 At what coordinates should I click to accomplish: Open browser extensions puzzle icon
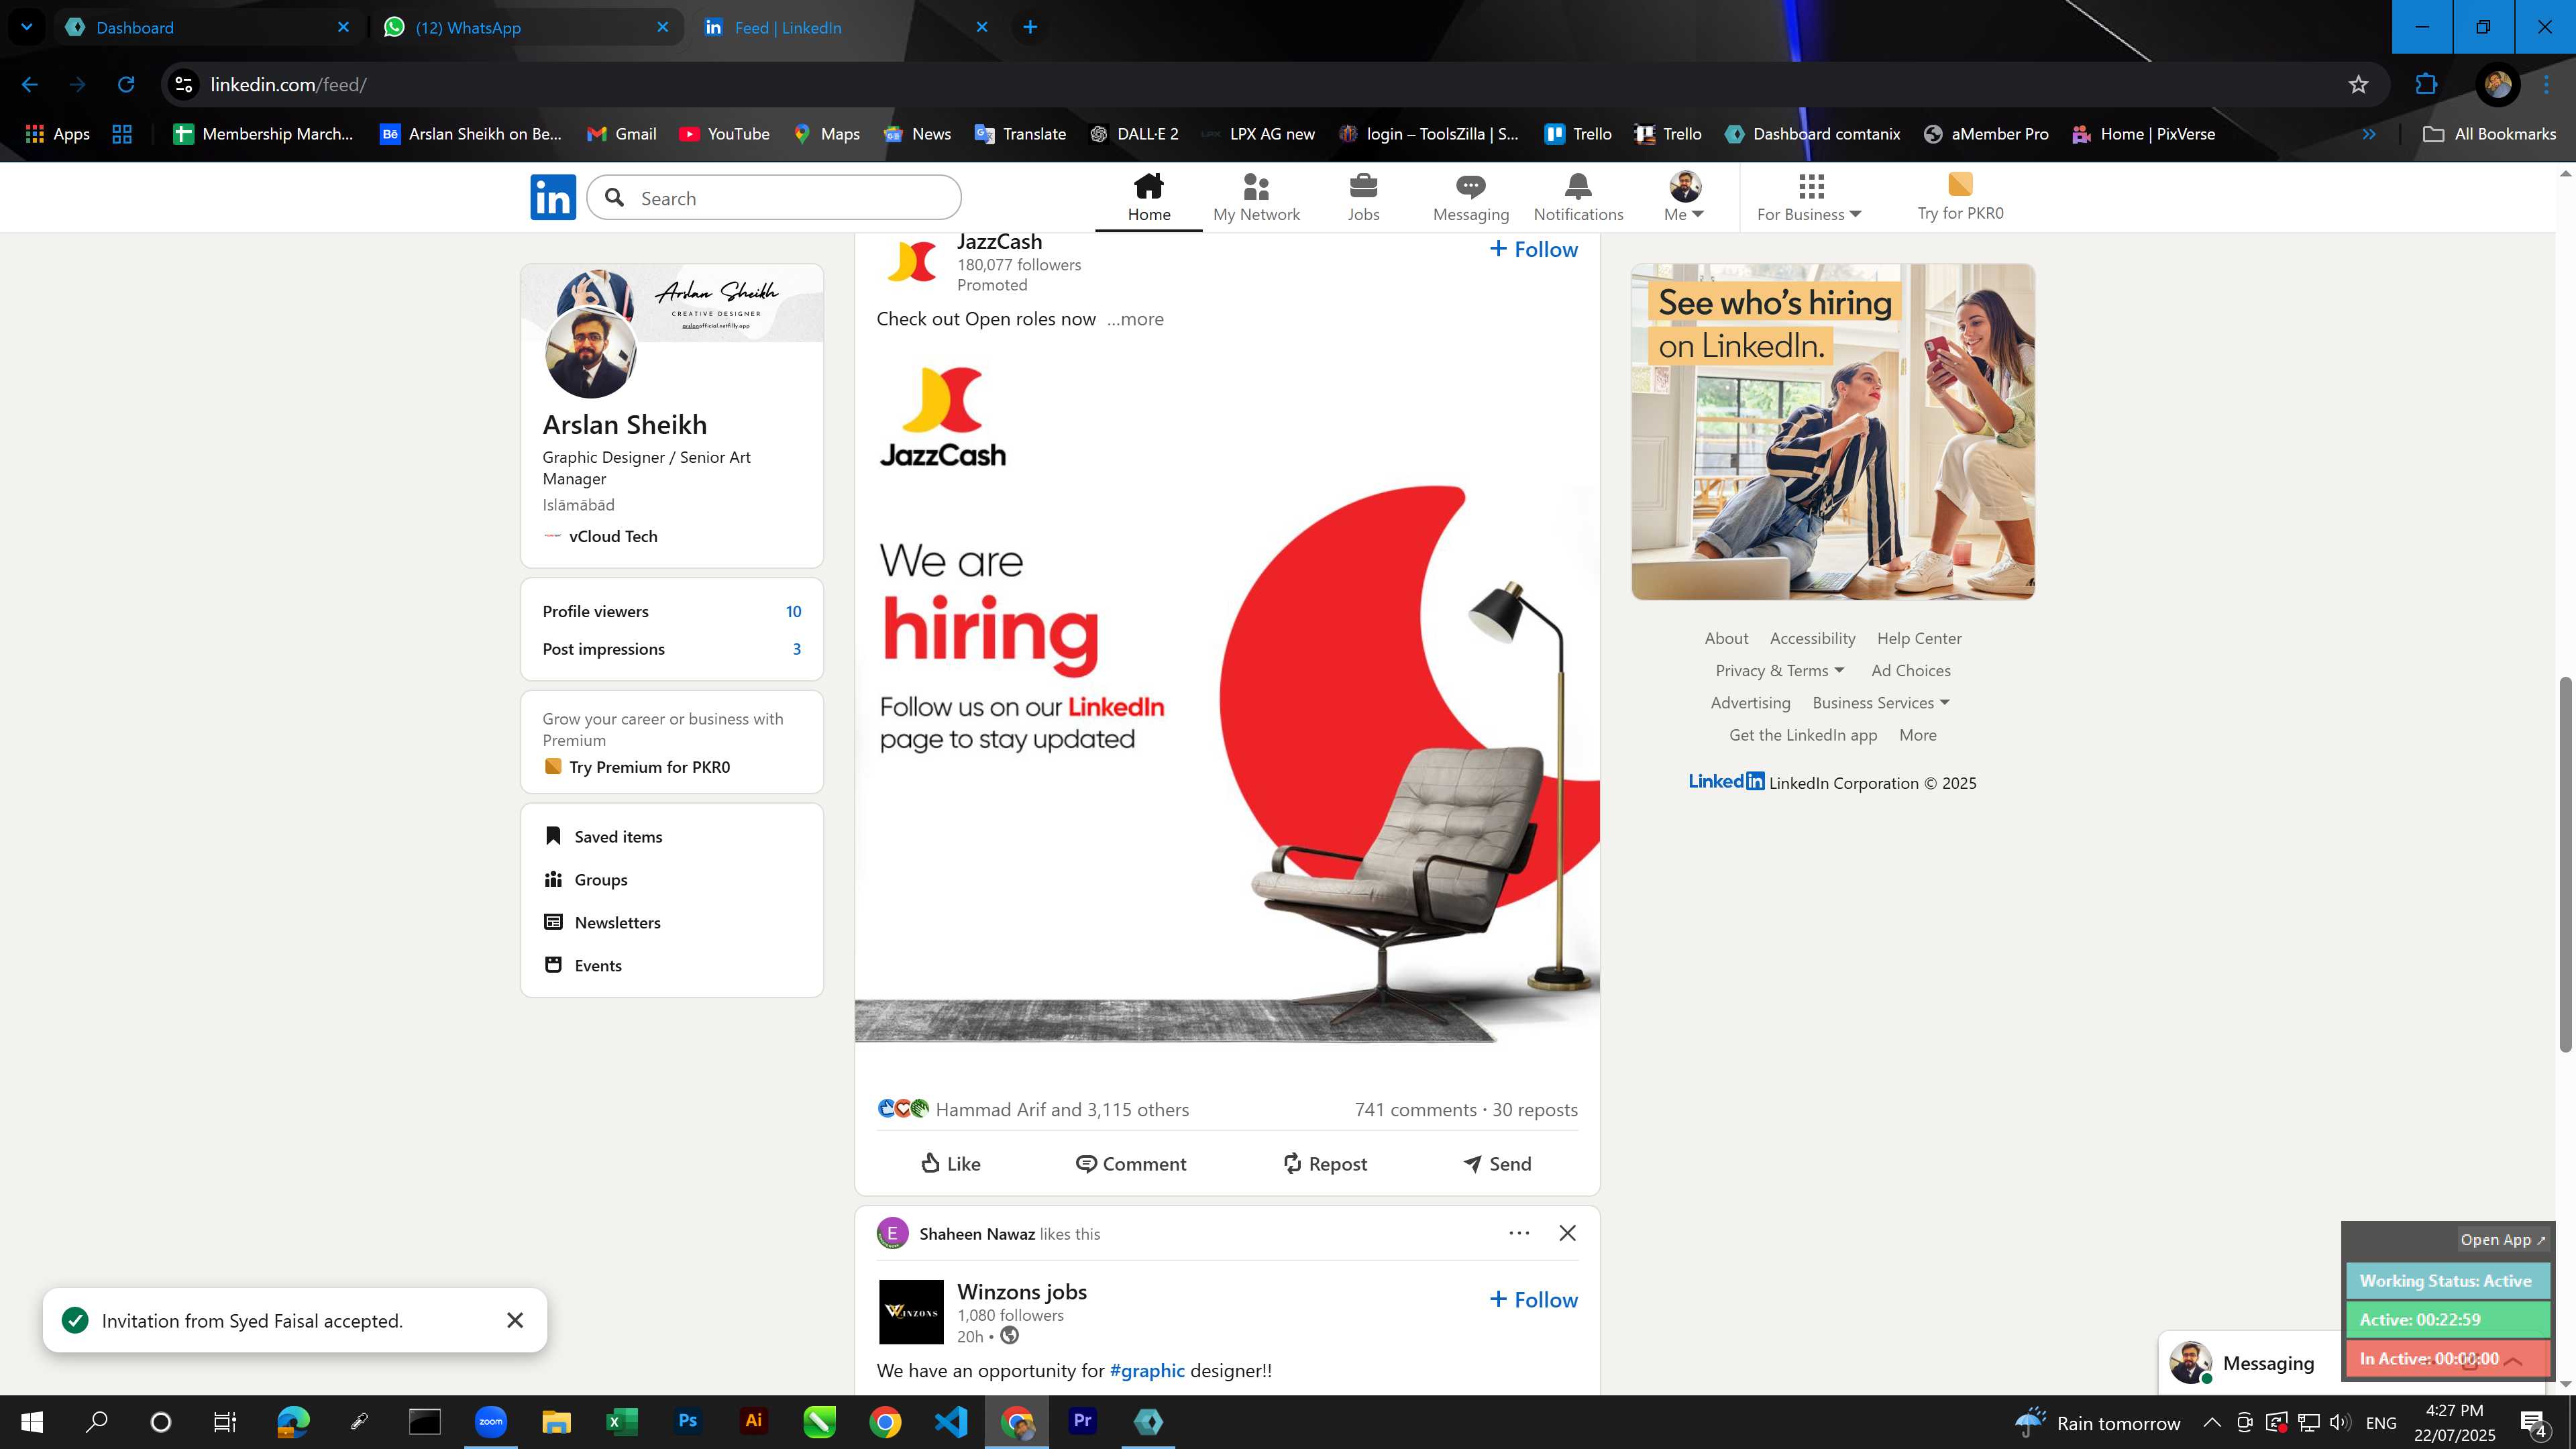coord(2426,84)
